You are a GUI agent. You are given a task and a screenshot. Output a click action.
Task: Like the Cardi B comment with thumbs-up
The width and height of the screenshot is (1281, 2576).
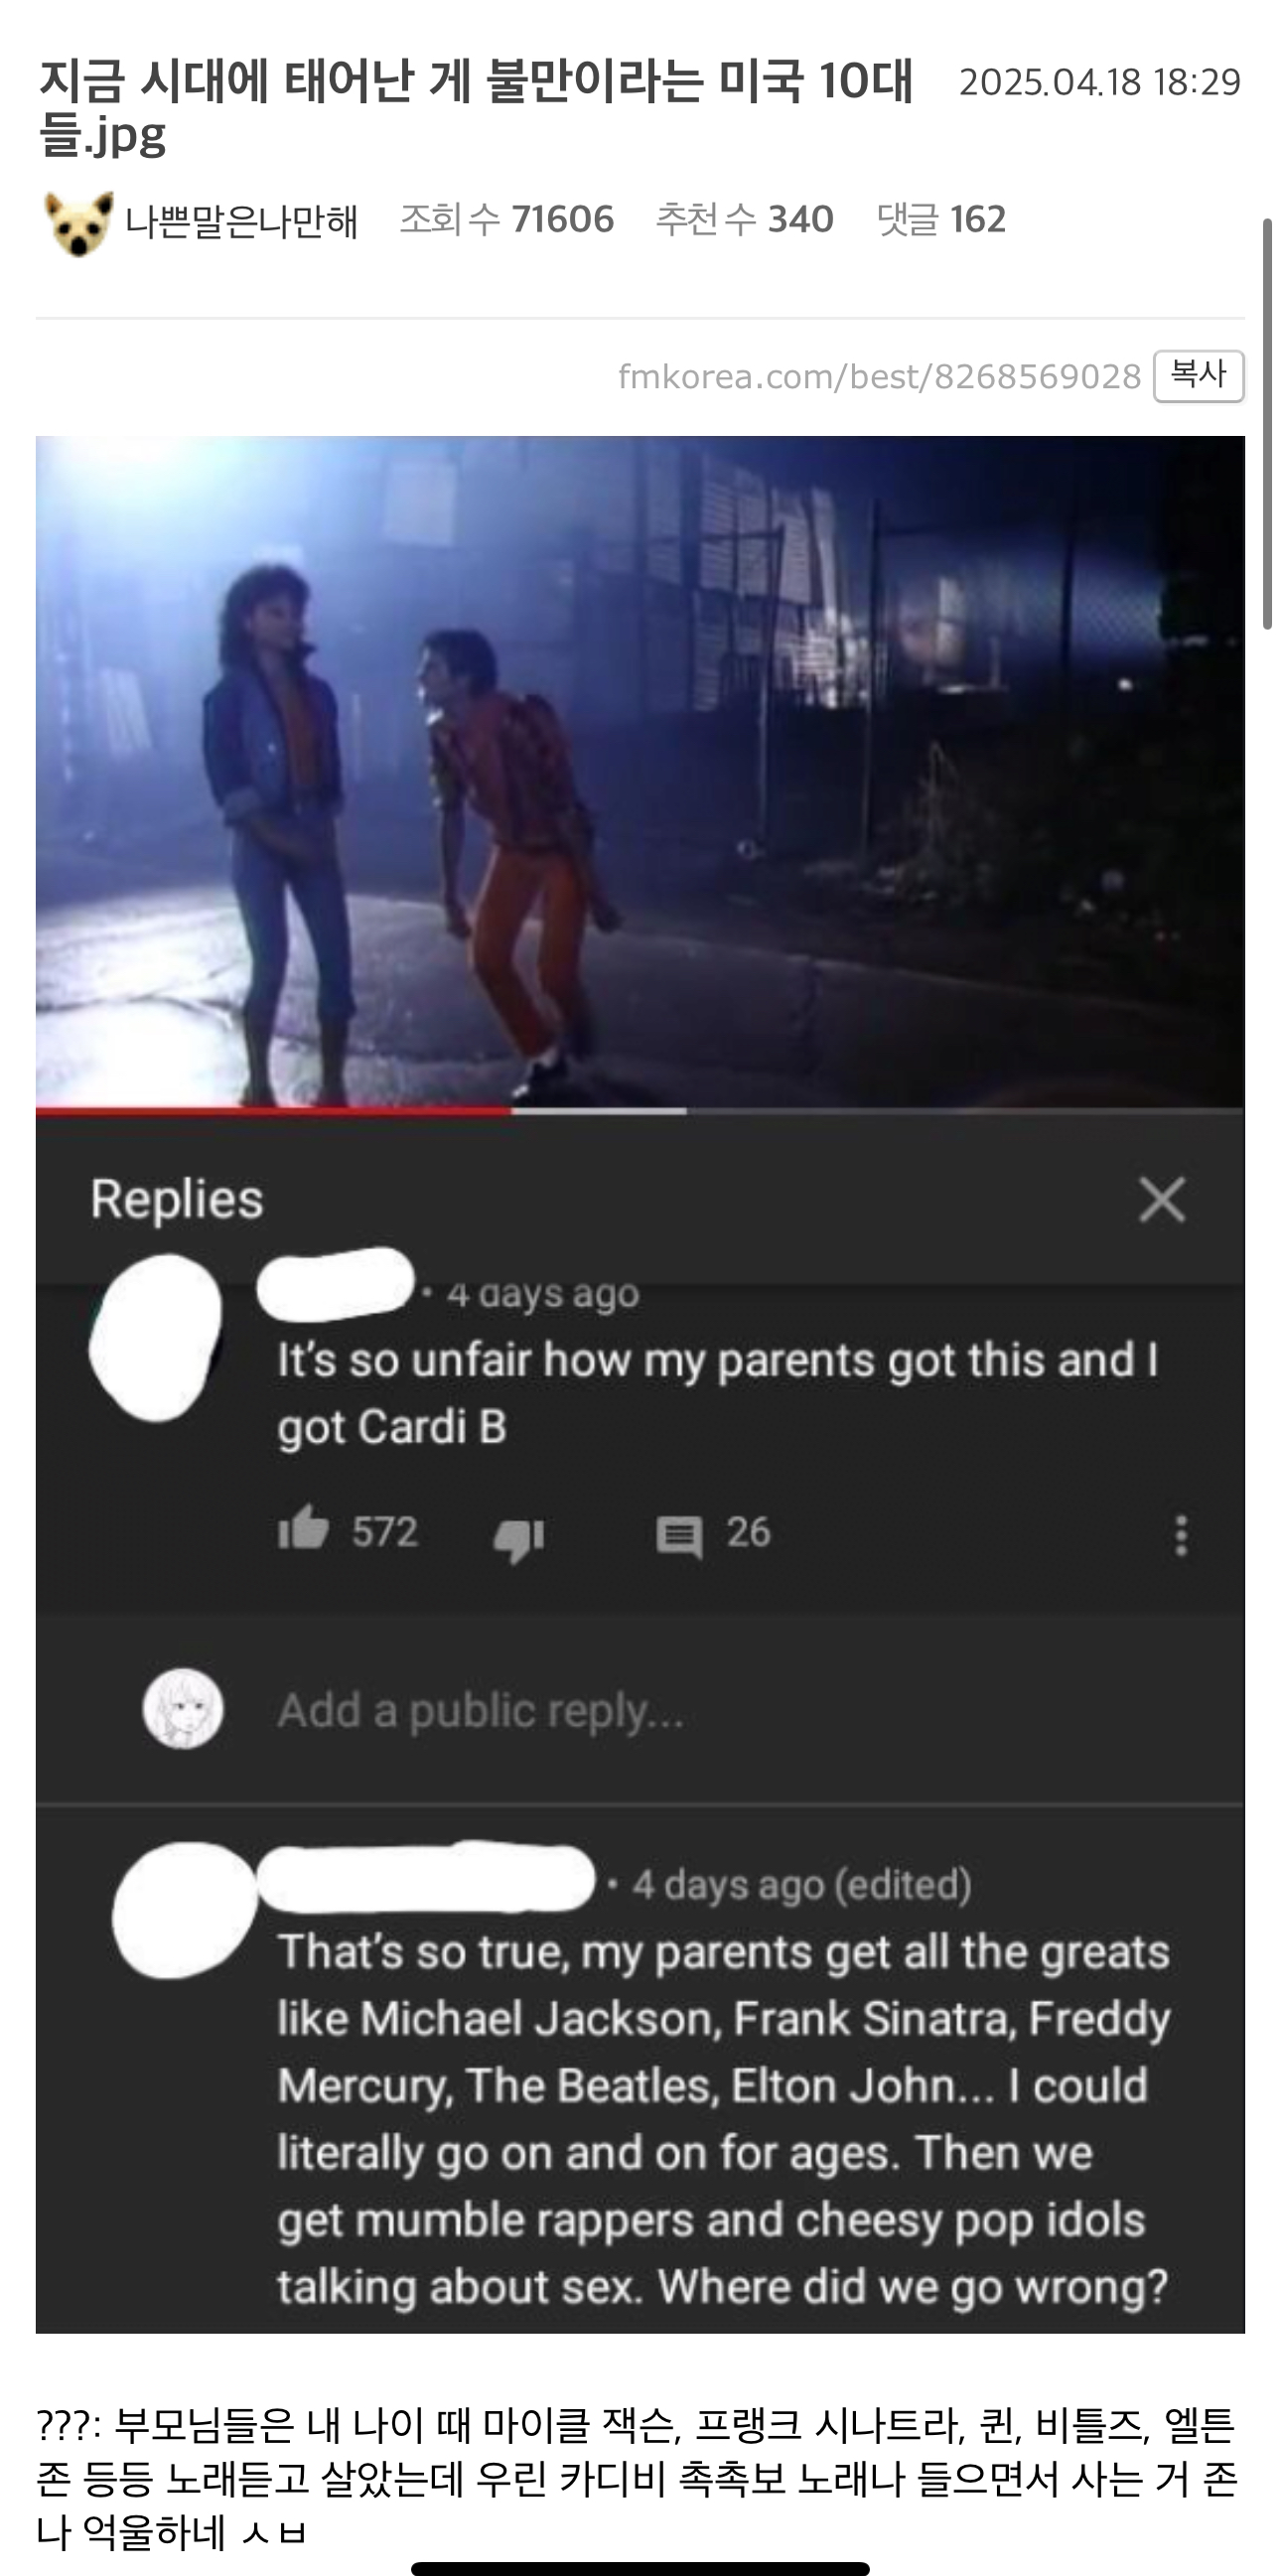tap(303, 1530)
